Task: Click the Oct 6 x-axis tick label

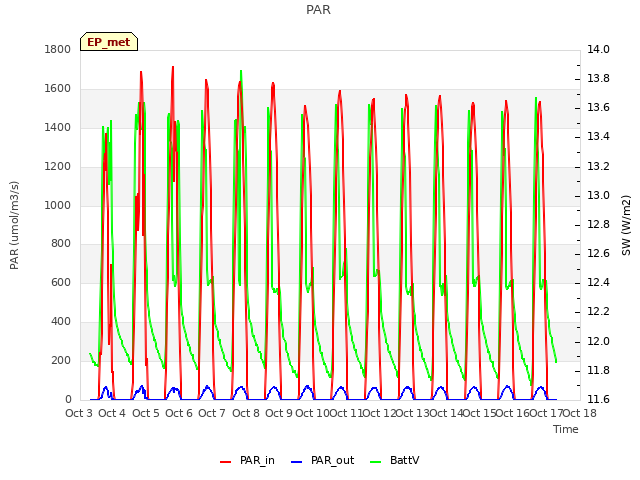Action: click(179, 413)
